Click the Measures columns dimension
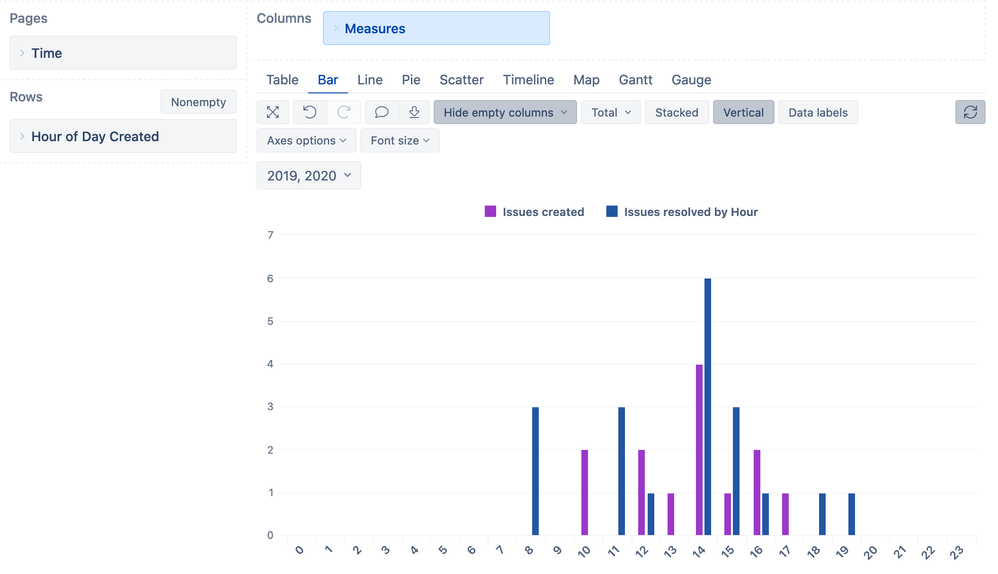998x574 pixels. tap(436, 29)
